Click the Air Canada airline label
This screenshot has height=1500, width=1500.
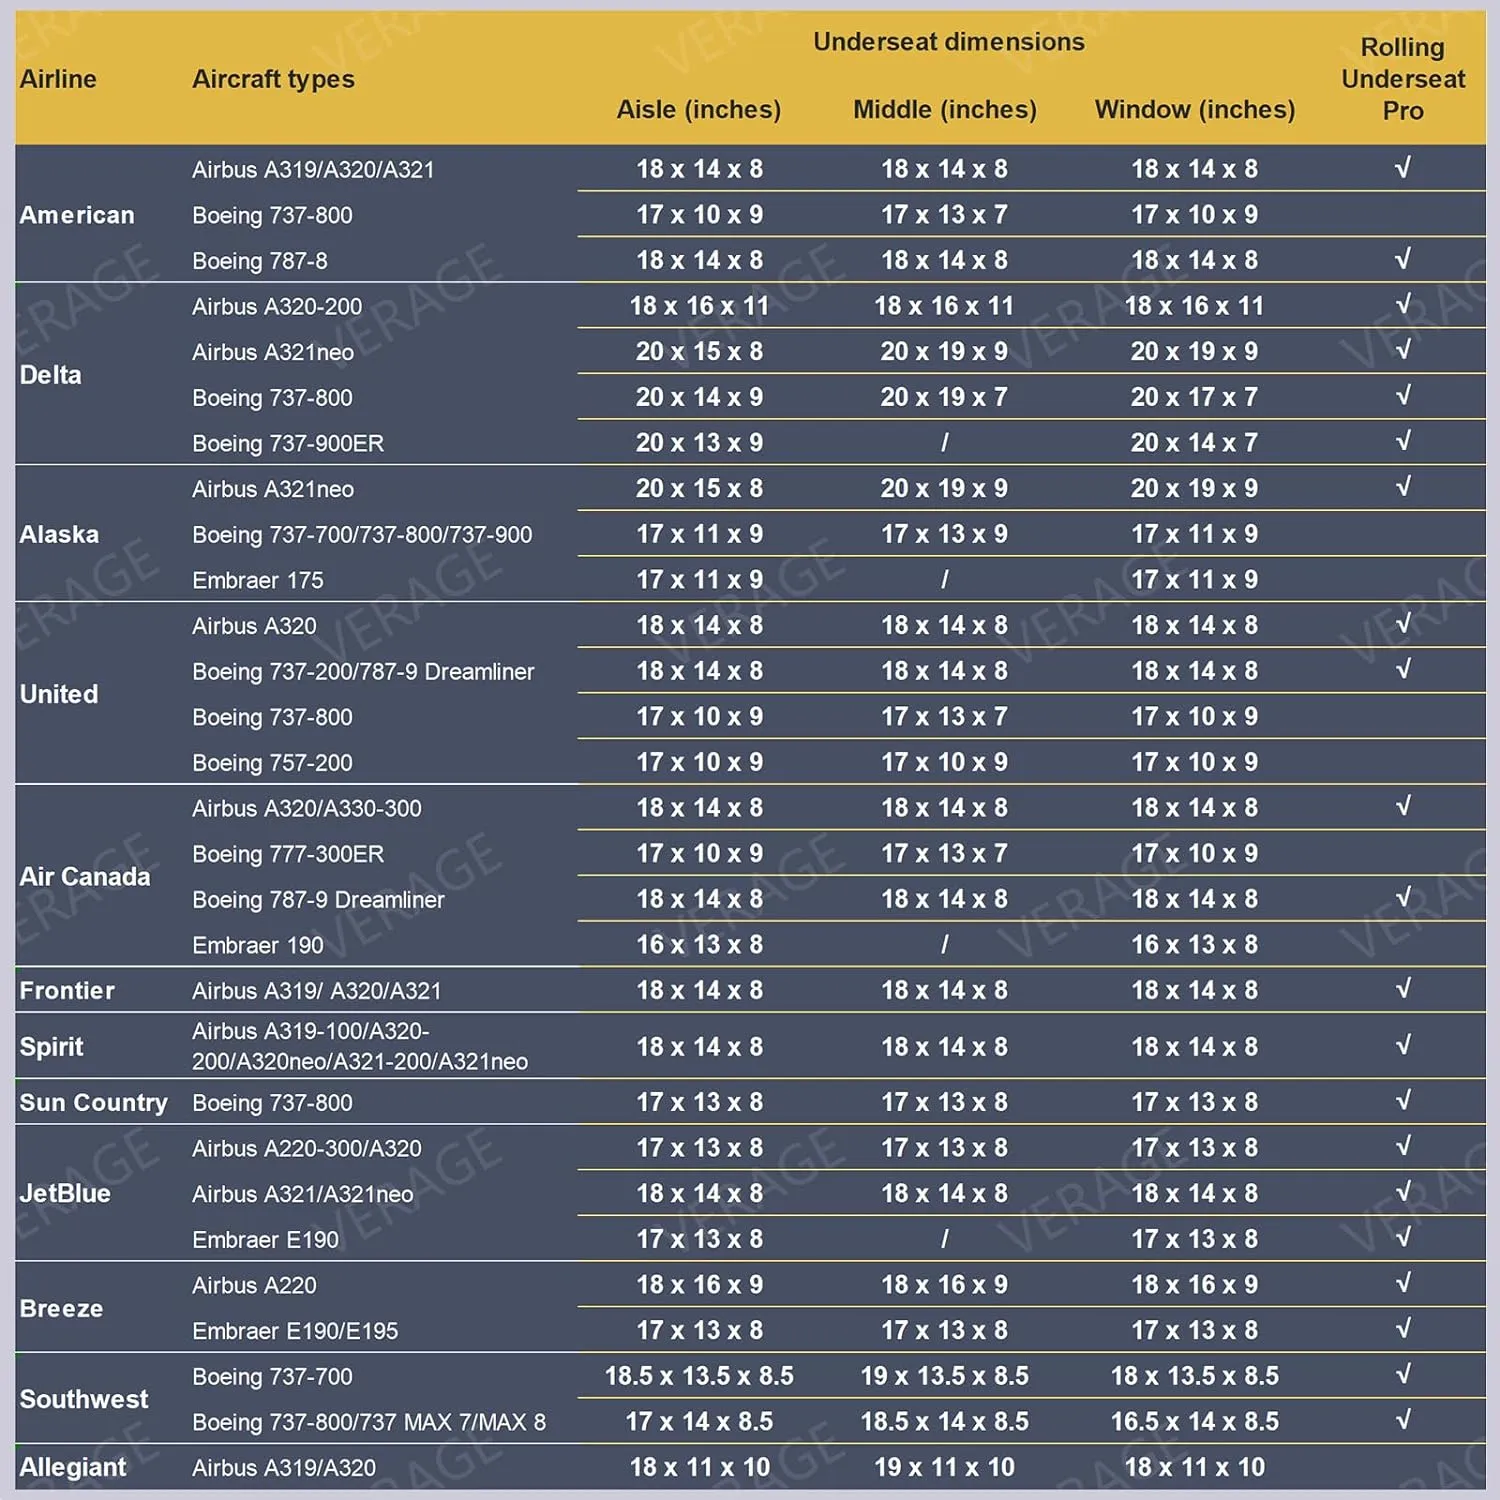coord(85,876)
